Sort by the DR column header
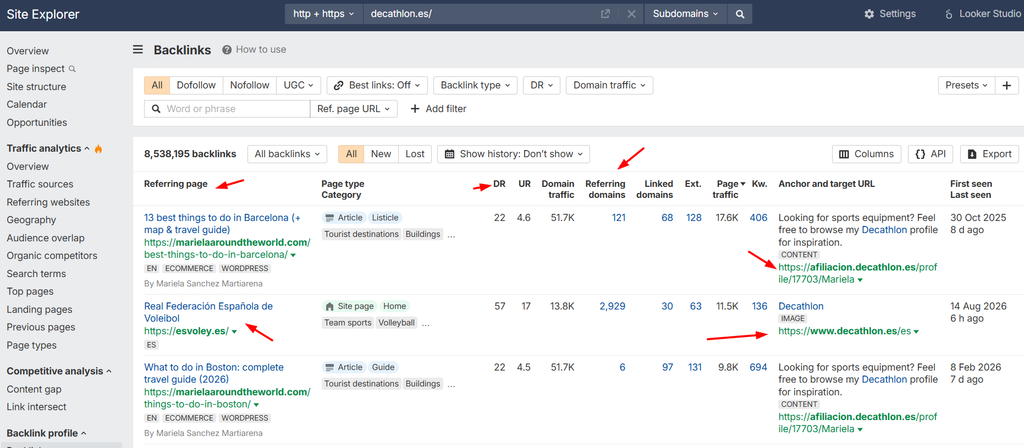This screenshot has height=448, width=1024. [x=499, y=184]
